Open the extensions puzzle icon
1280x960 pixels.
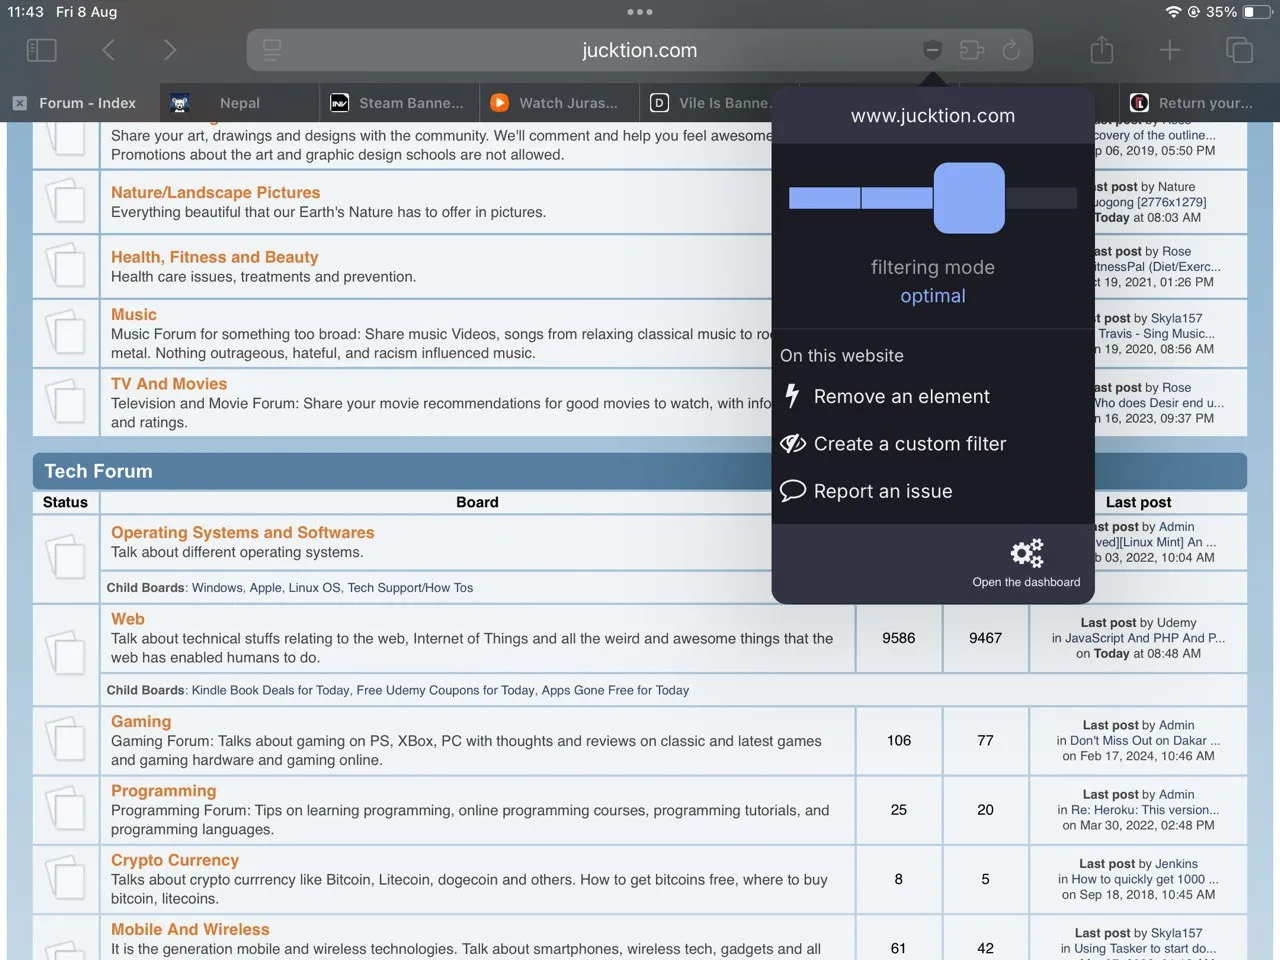971,50
